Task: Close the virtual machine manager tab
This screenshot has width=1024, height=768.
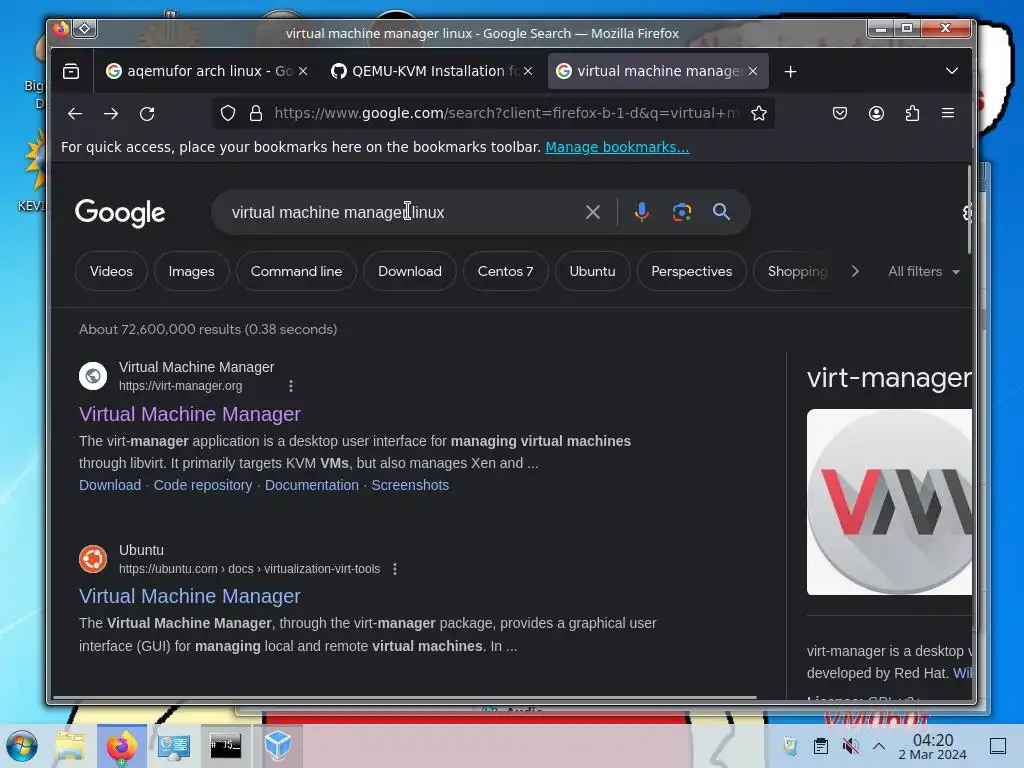Action: [x=753, y=71]
